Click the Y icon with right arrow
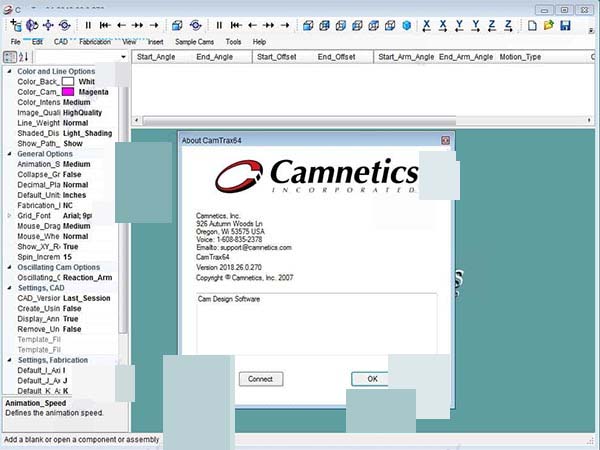 pyautogui.click(x=476, y=26)
